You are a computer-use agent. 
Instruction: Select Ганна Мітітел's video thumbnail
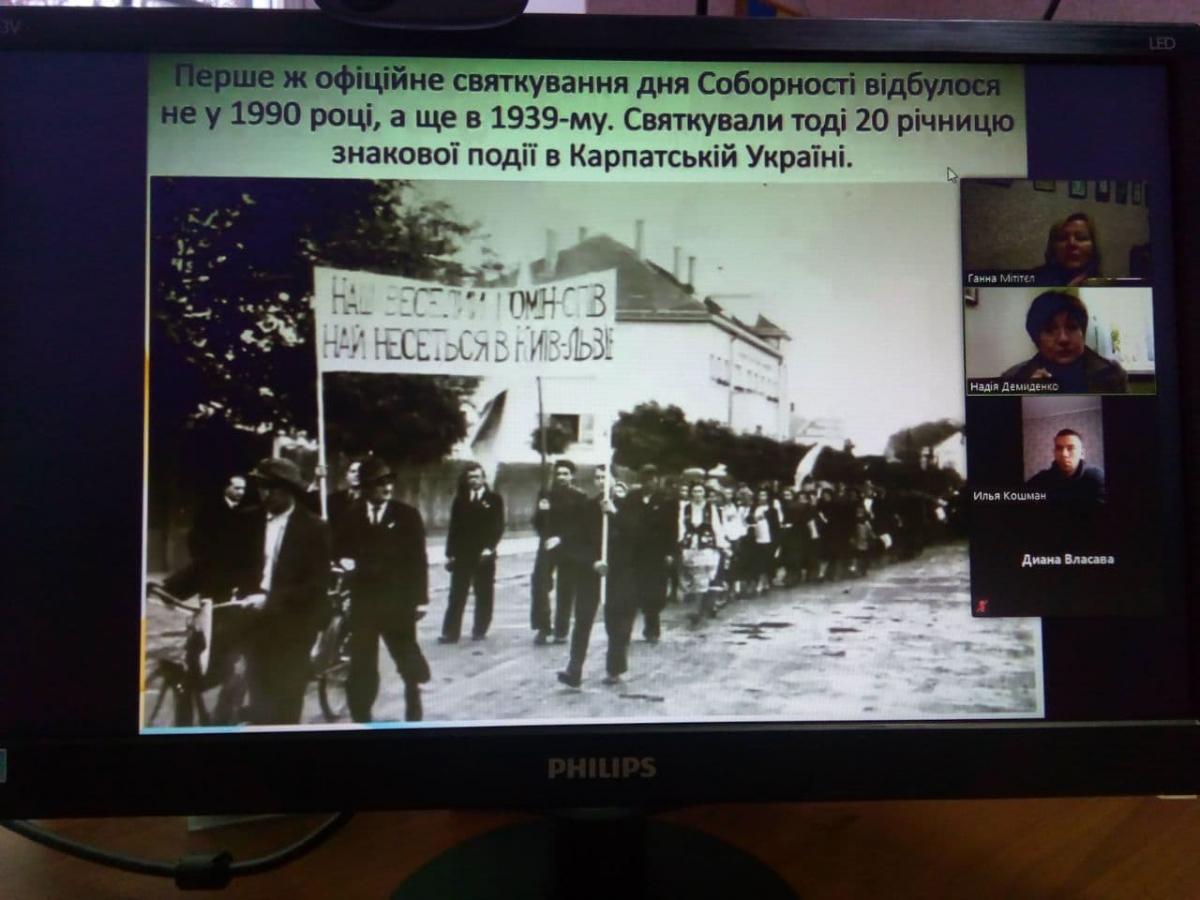(x=1055, y=232)
